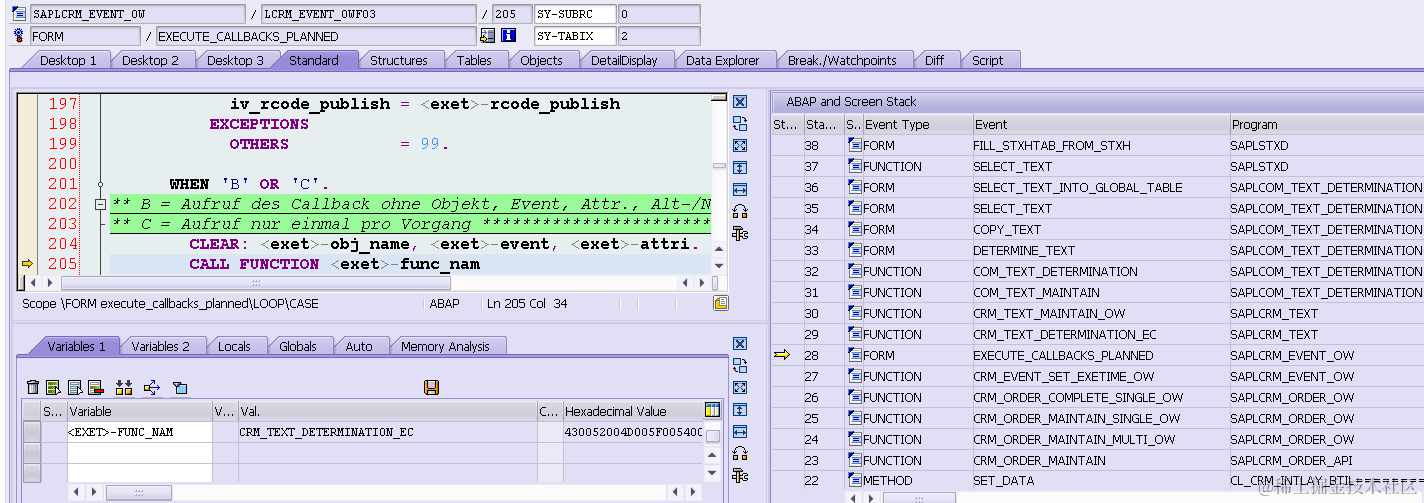Click value cell CRM_TEXT_DETERMINATION_EC

387,432
